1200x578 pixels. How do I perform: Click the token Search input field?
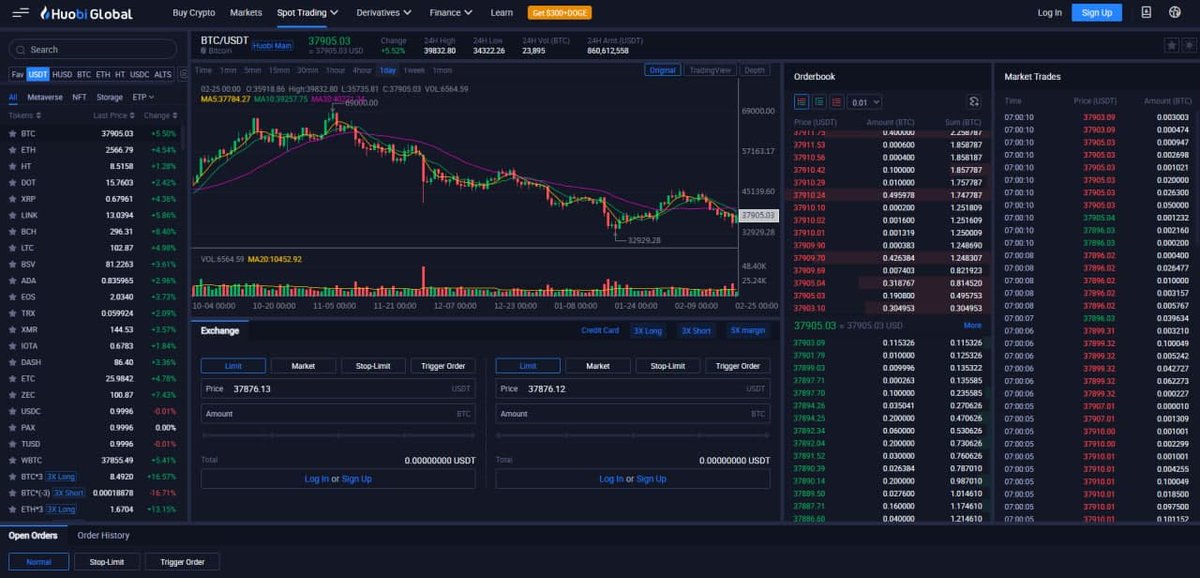point(93,49)
